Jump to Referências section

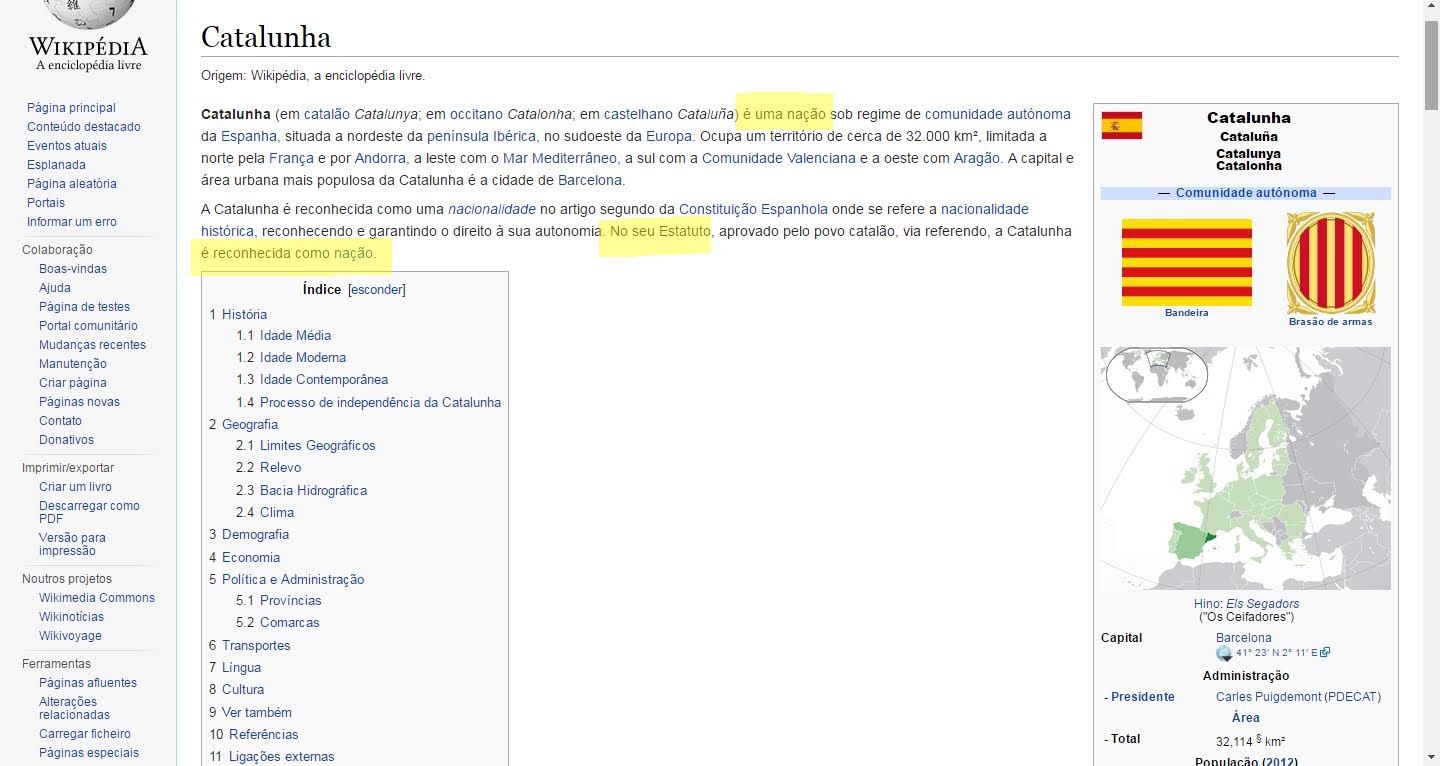(x=264, y=734)
